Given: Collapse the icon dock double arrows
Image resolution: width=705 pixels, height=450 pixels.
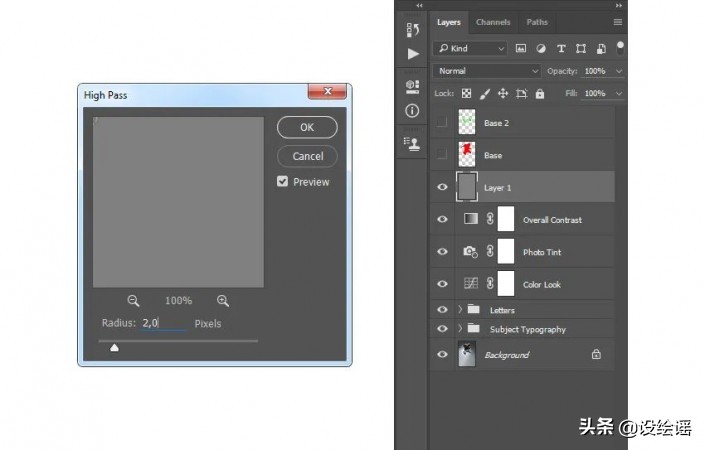Looking at the screenshot, I should pyautogui.click(x=419, y=5).
